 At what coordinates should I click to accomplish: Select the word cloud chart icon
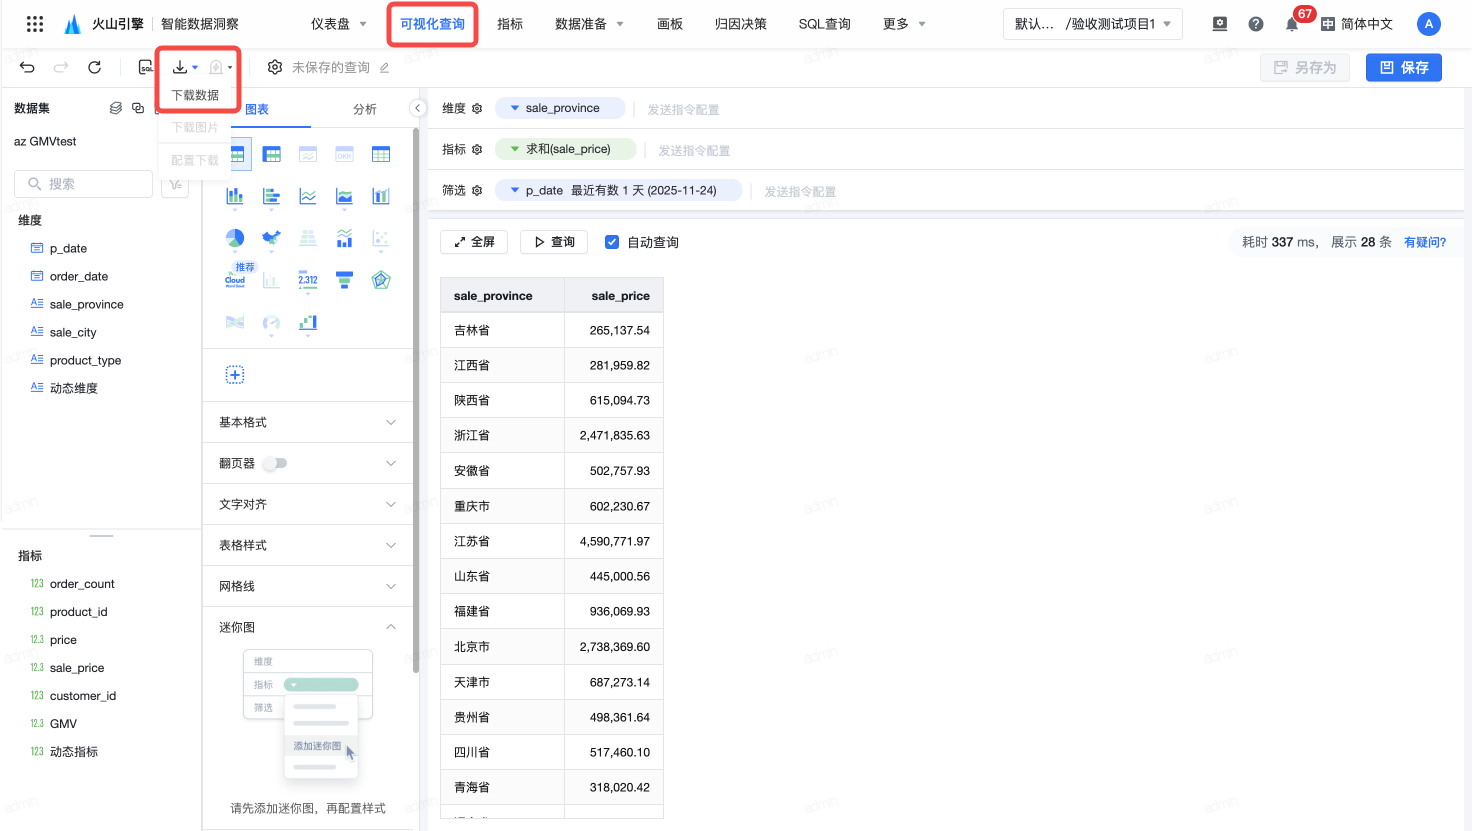pyautogui.click(x=235, y=280)
